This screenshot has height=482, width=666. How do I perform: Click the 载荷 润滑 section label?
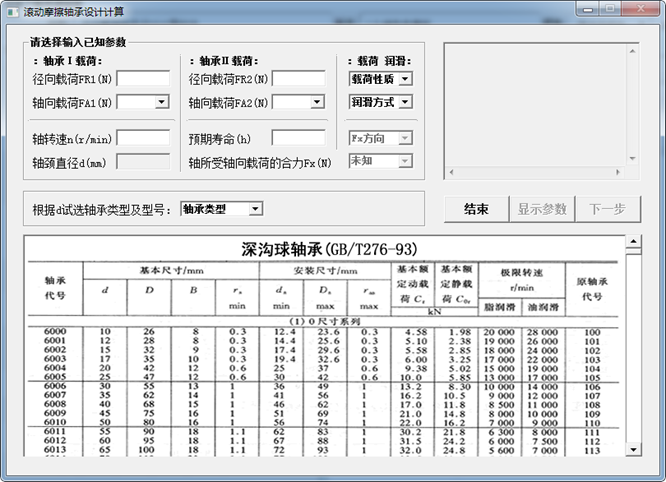click(x=380, y=61)
